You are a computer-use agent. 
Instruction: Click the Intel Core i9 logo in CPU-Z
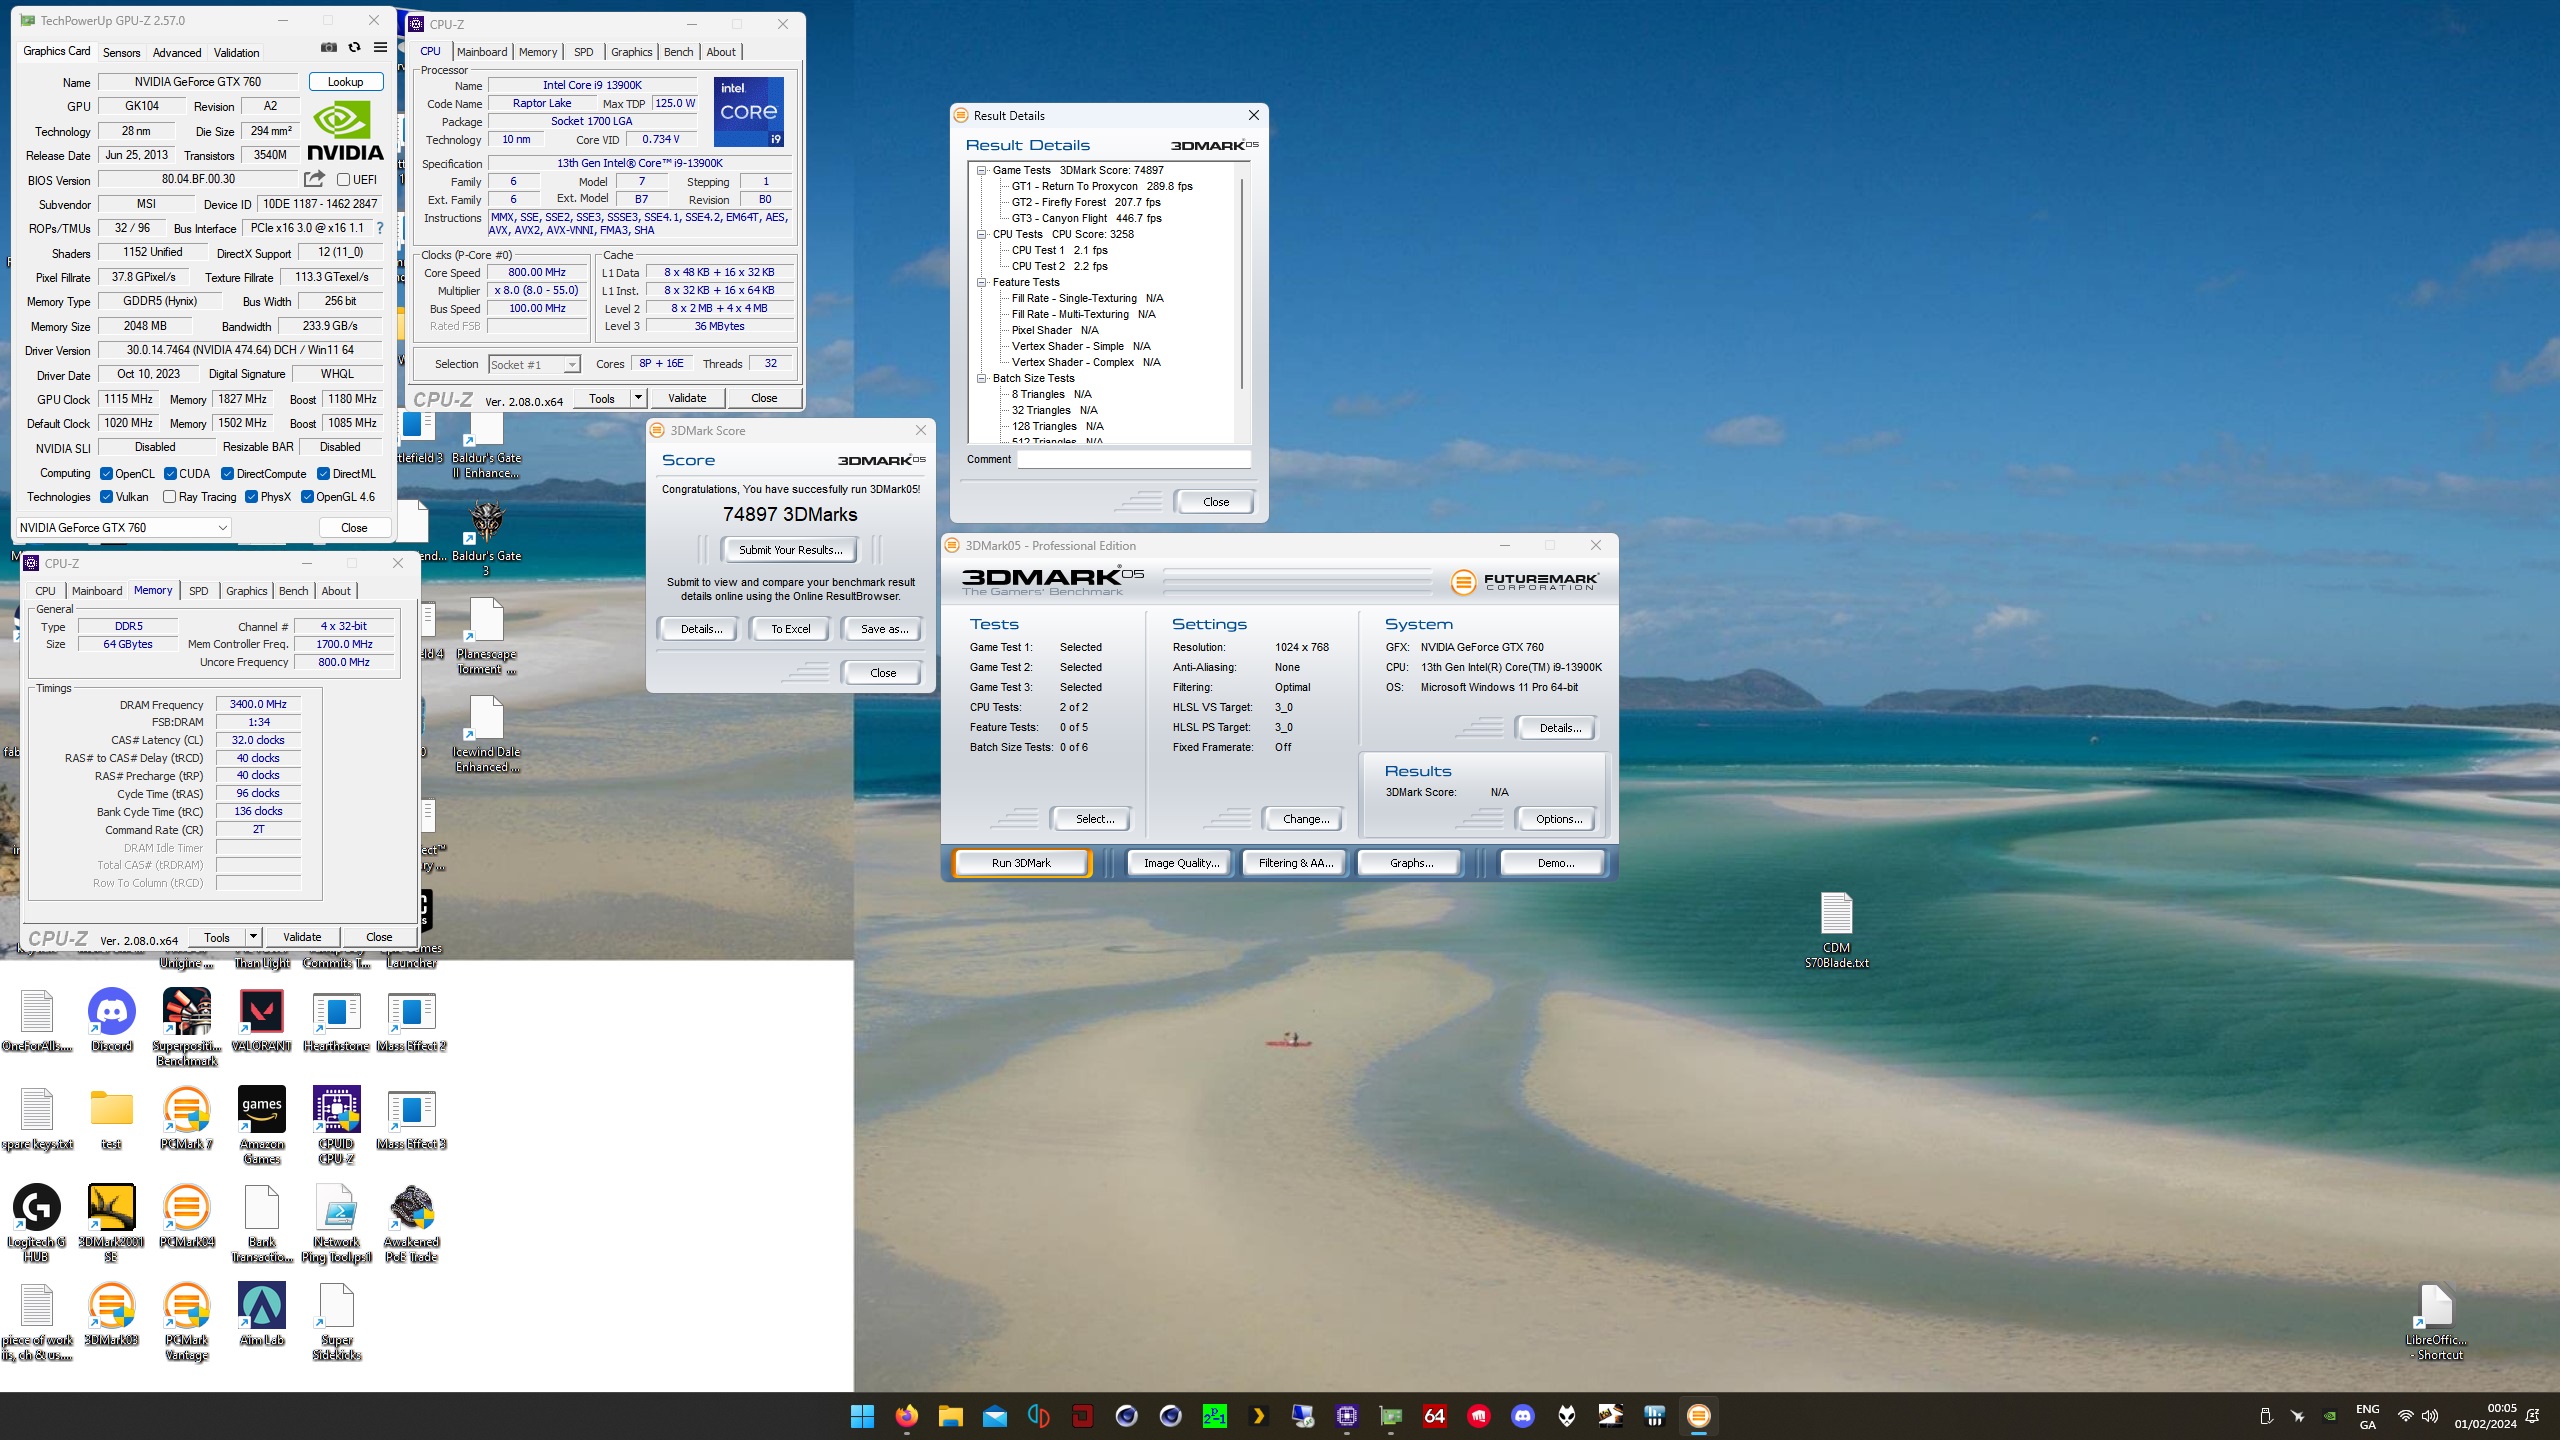pyautogui.click(x=749, y=111)
